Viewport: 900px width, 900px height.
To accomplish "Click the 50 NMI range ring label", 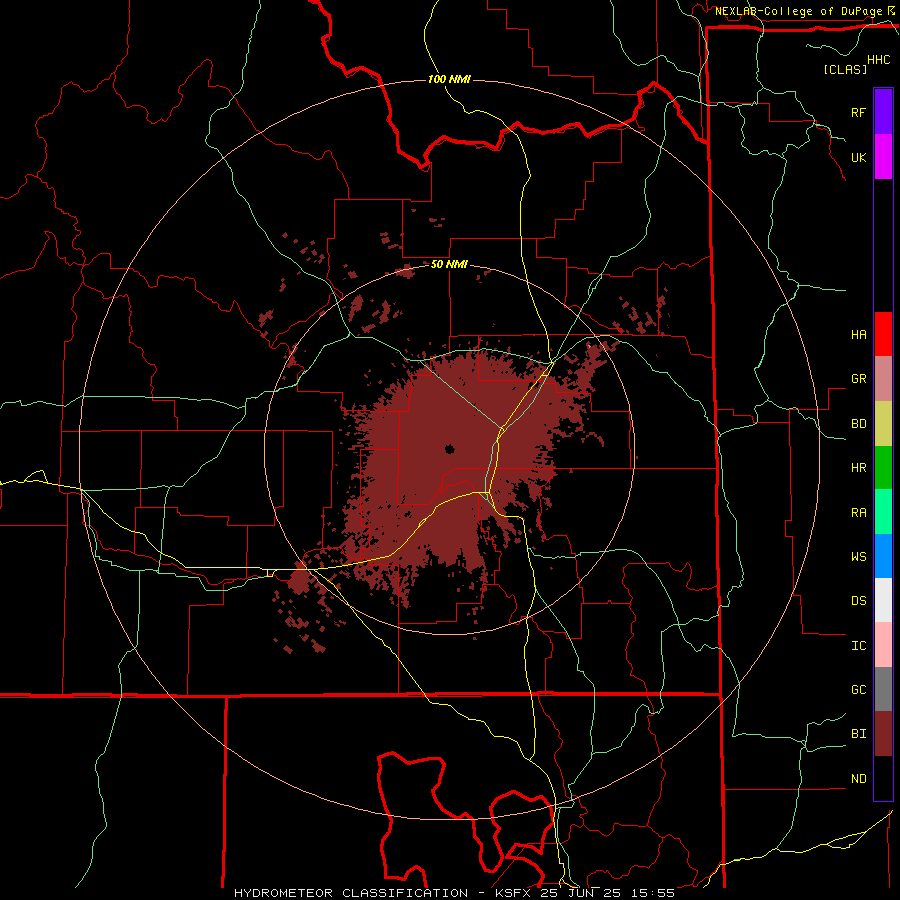I will 449,264.
